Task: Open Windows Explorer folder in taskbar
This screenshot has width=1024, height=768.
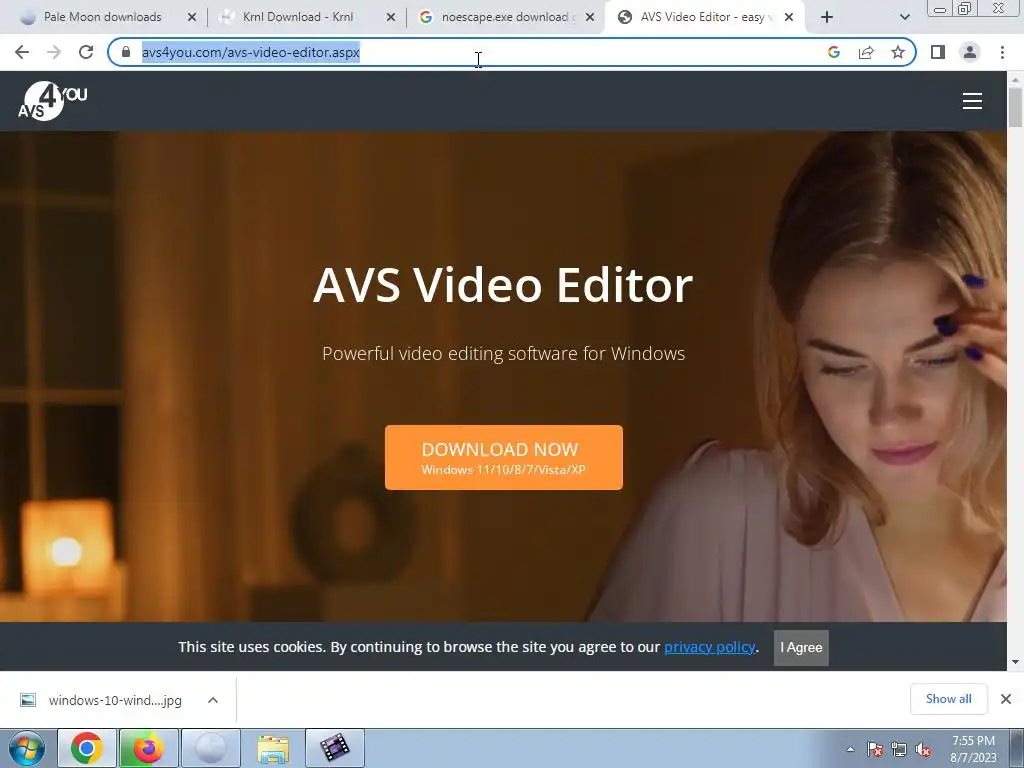Action: [x=273, y=748]
